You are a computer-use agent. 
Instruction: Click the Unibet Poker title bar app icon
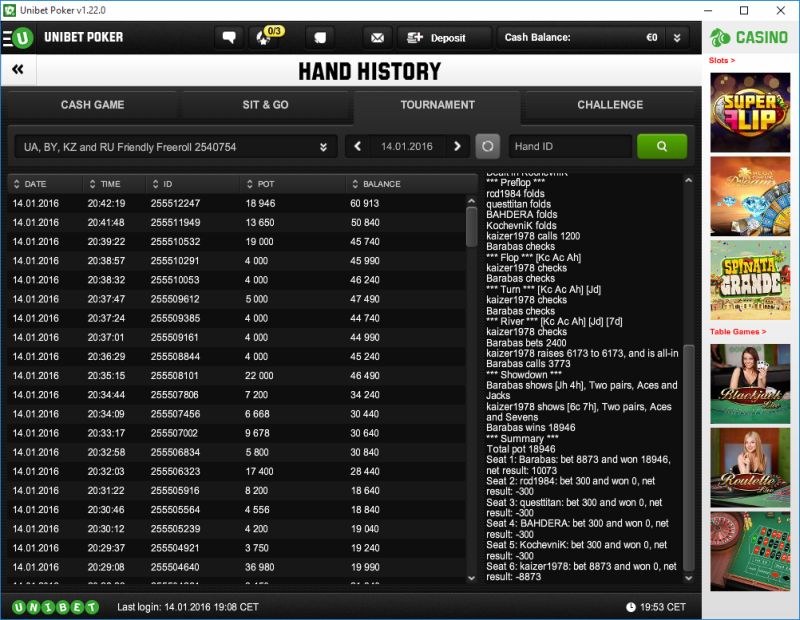[x=9, y=10]
